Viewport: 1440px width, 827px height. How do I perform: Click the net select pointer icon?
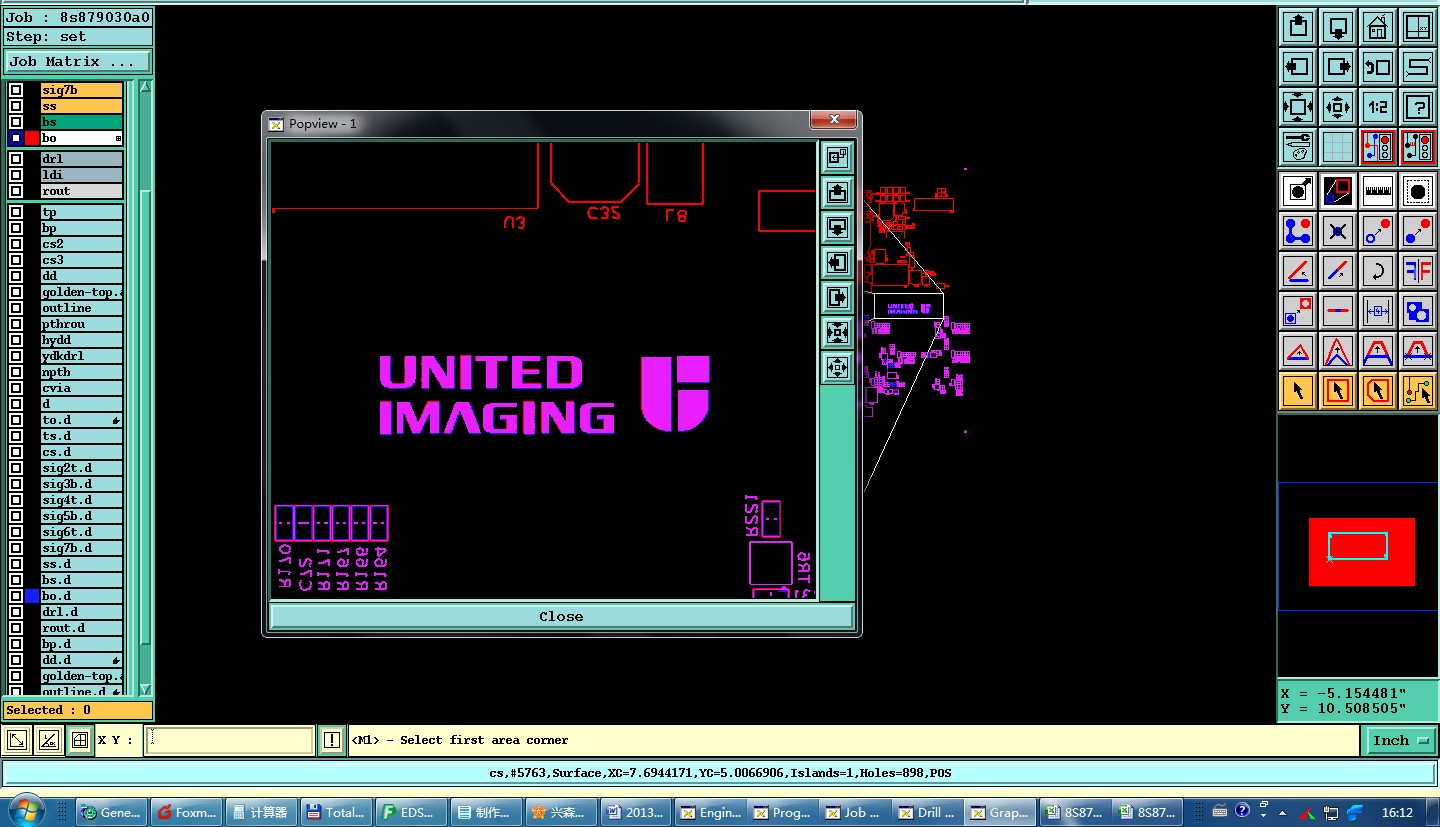[x=1418, y=391]
